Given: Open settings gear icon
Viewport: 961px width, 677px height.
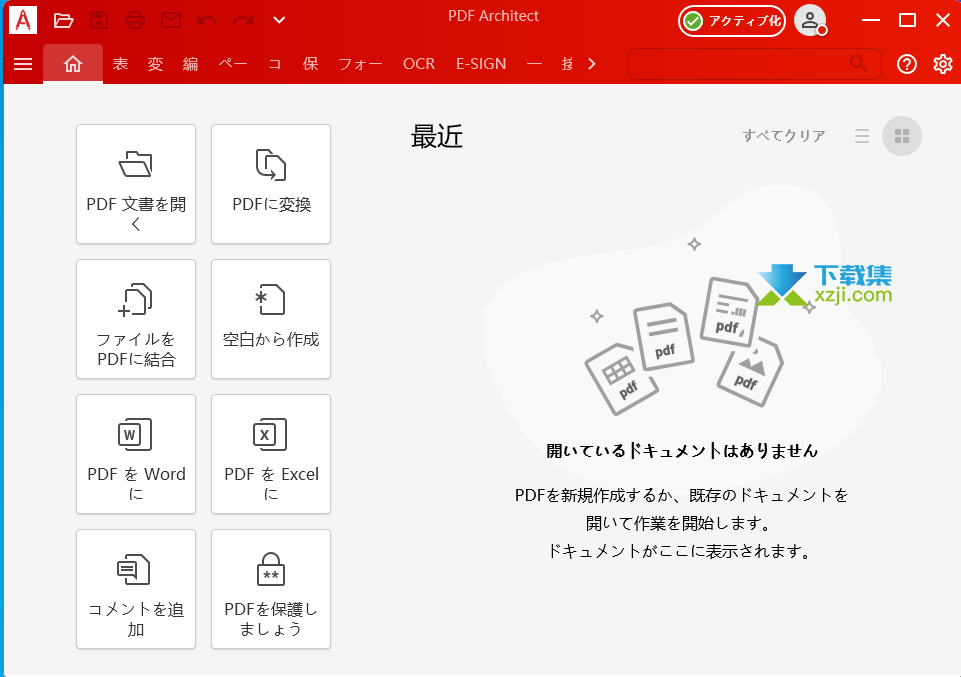Looking at the screenshot, I should pos(943,64).
